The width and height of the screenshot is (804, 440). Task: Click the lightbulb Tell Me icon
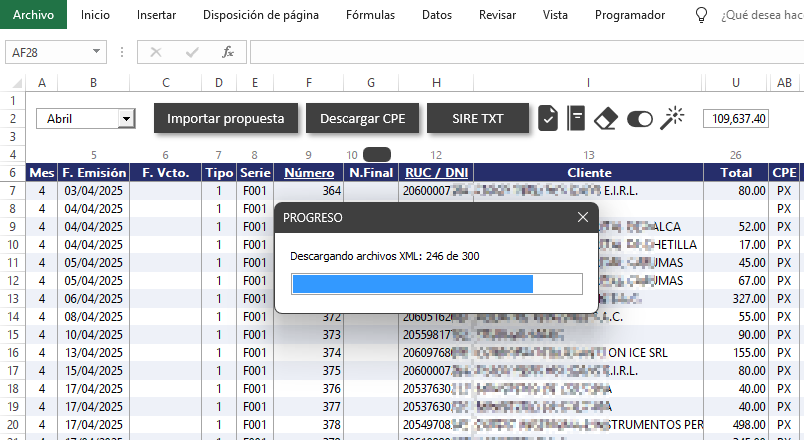pyautogui.click(x=701, y=15)
